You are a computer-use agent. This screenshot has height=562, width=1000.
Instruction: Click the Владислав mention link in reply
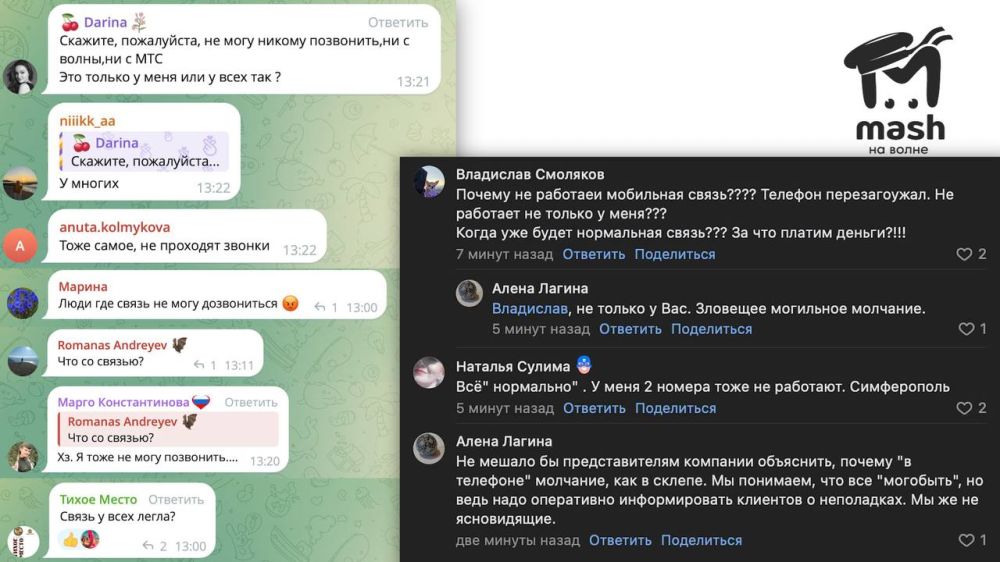click(529, 309)
